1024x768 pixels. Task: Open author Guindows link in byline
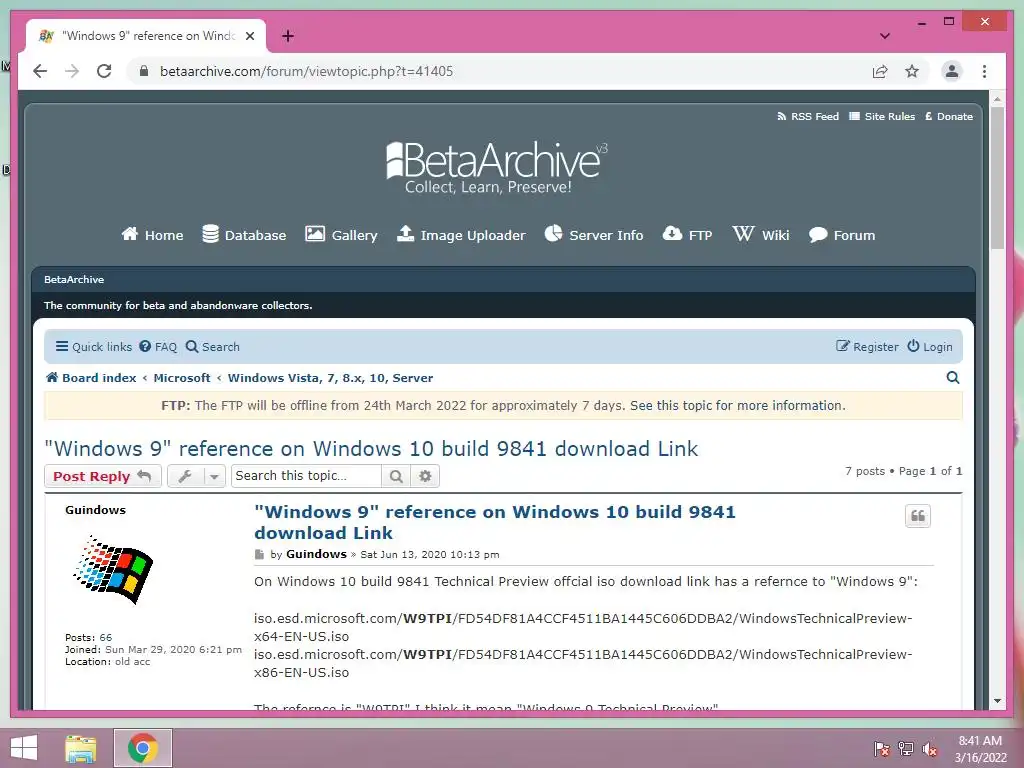[x=316, y=554]
